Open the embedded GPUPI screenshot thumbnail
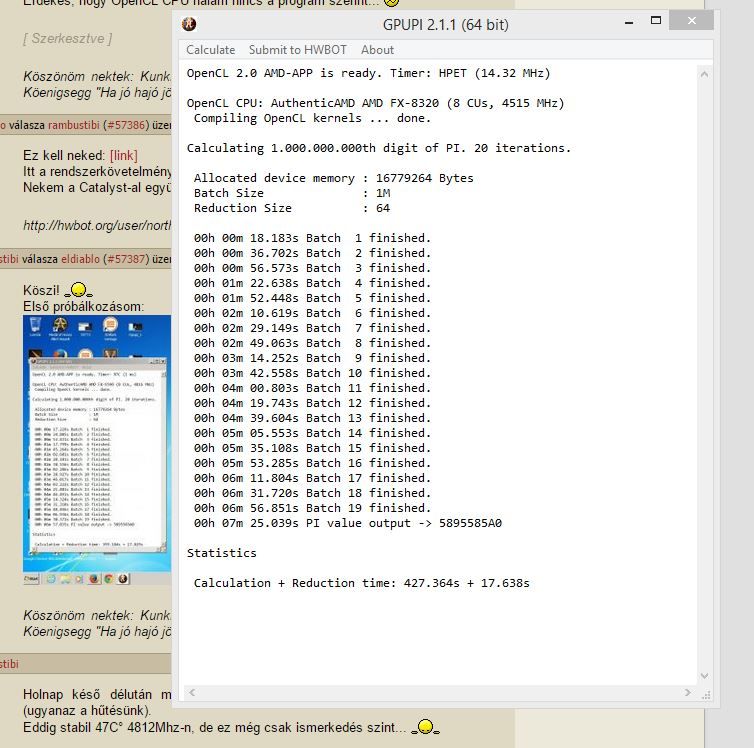Viewport: 754px width, 748px height. tap(97, 450)
